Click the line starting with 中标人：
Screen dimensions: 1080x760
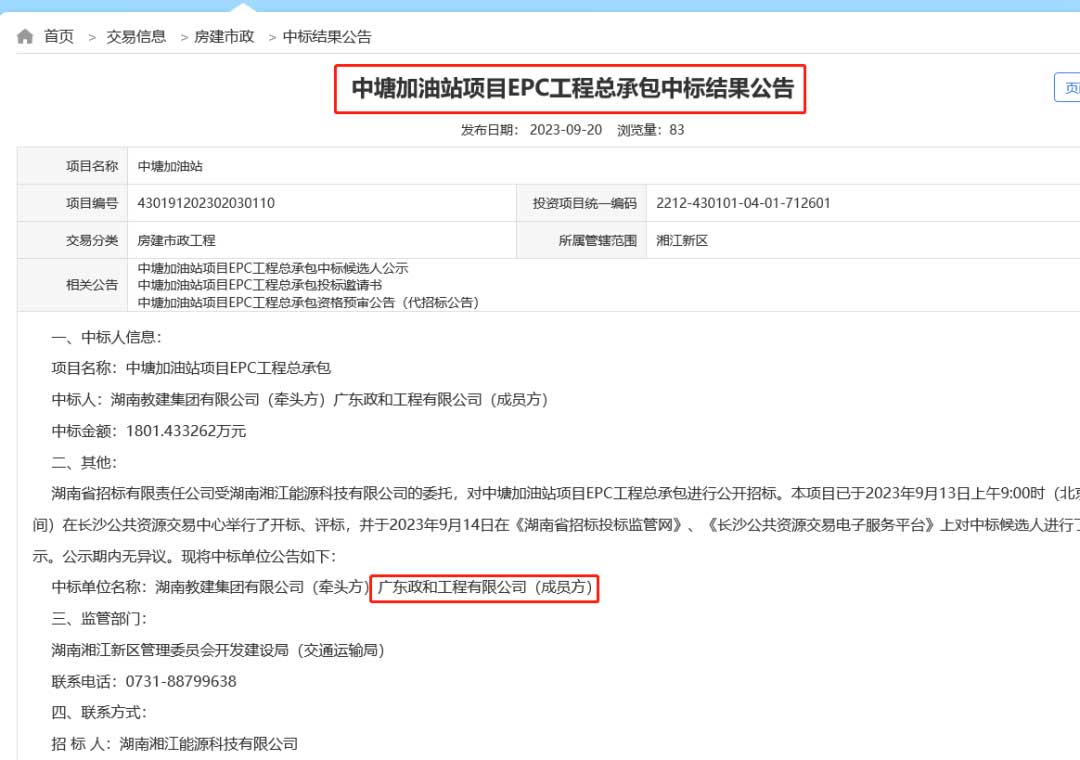[300, 400]
